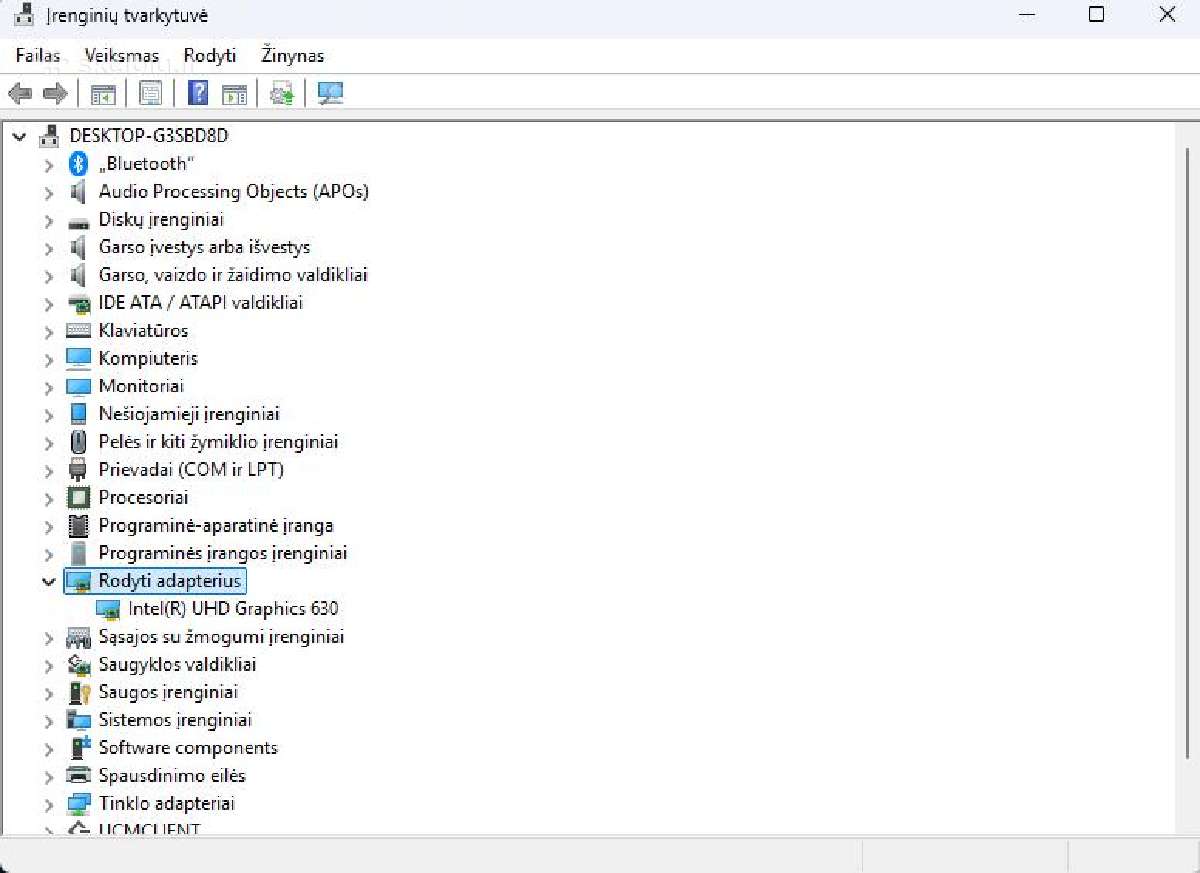Viewport: 1200px width, 873px height.
Task: Click the printer icon beside Spausdinimo eilės
Action: pos(78,776)
